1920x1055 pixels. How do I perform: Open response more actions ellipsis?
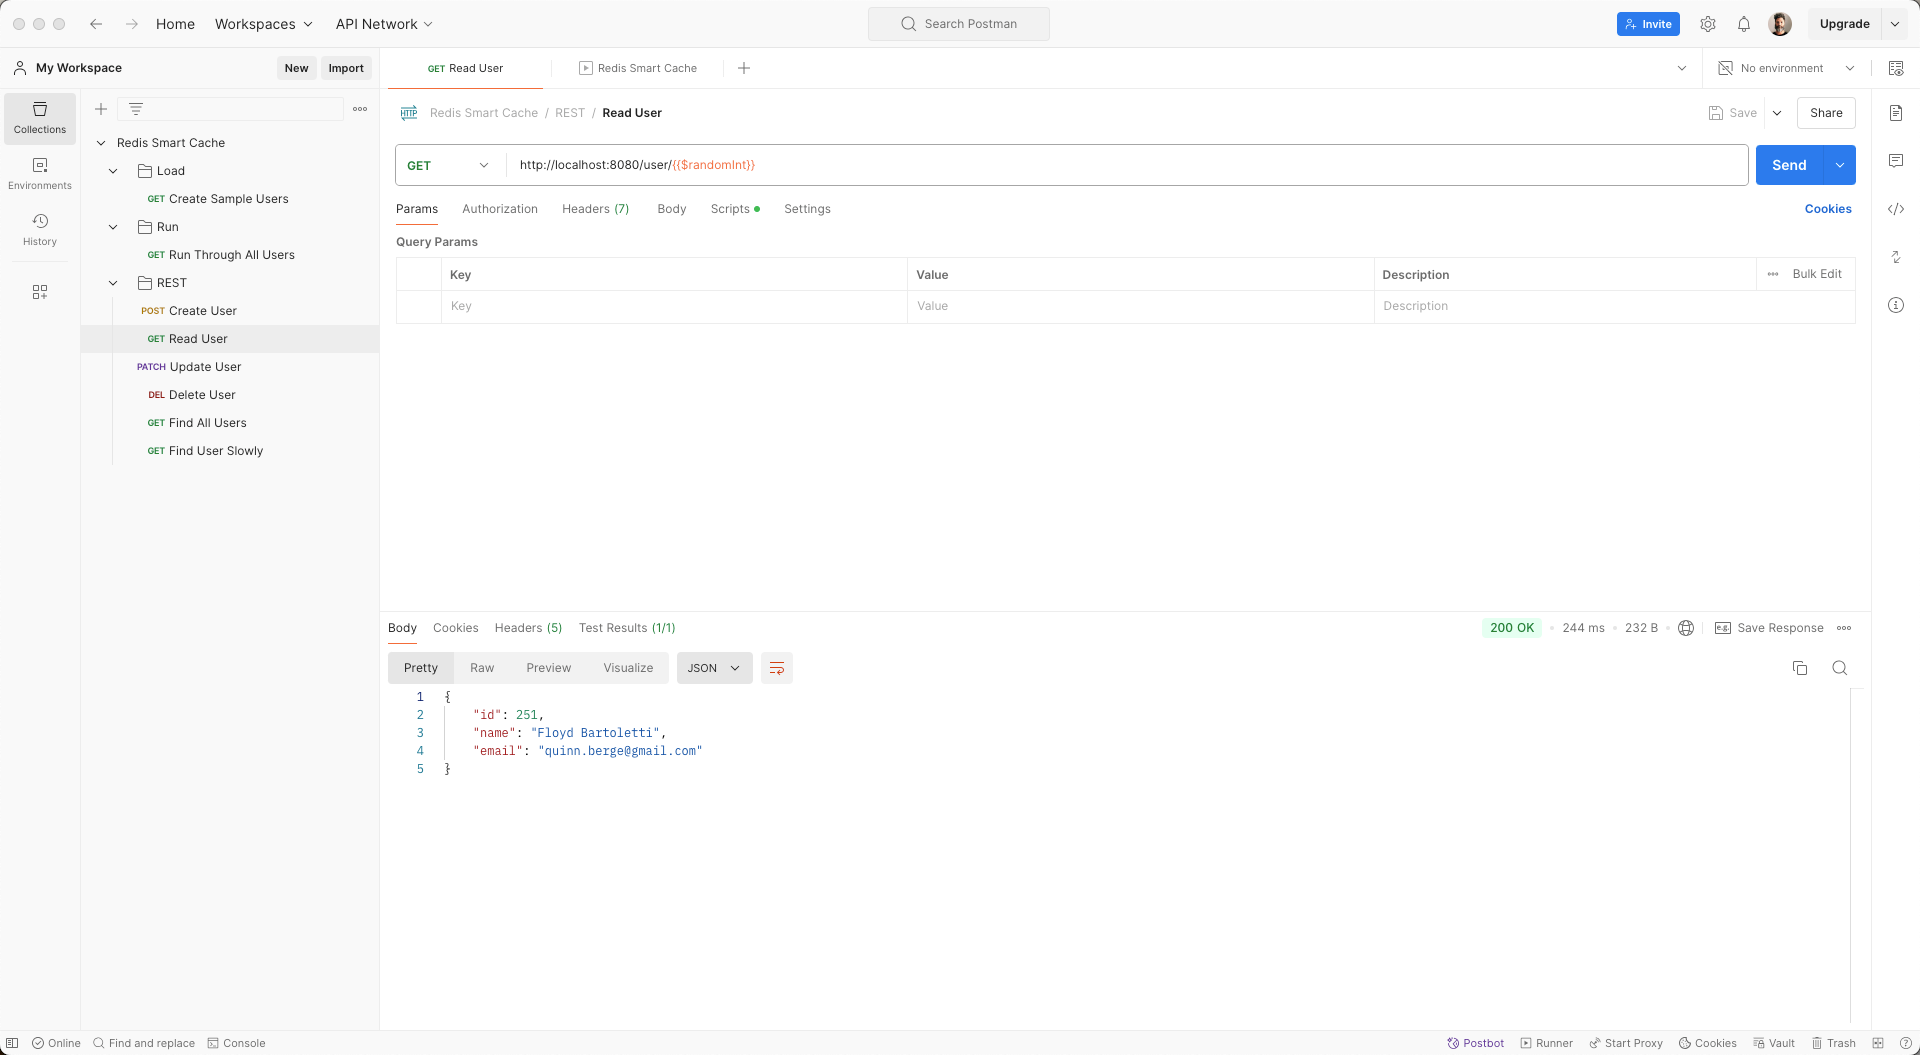(x=1844, y=628)
